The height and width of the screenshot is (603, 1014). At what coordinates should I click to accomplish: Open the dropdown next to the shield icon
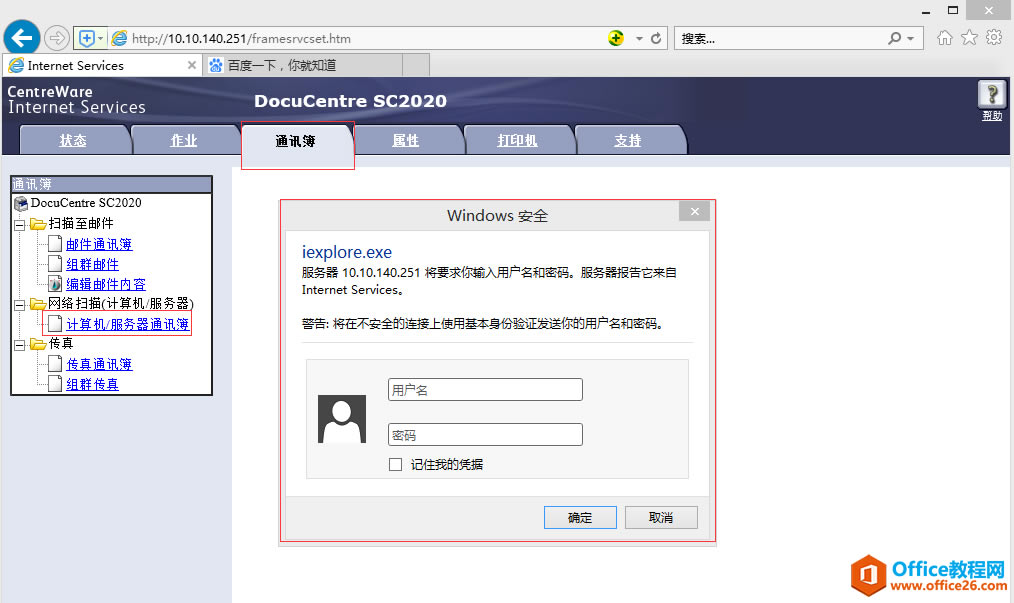coord(100,38)
